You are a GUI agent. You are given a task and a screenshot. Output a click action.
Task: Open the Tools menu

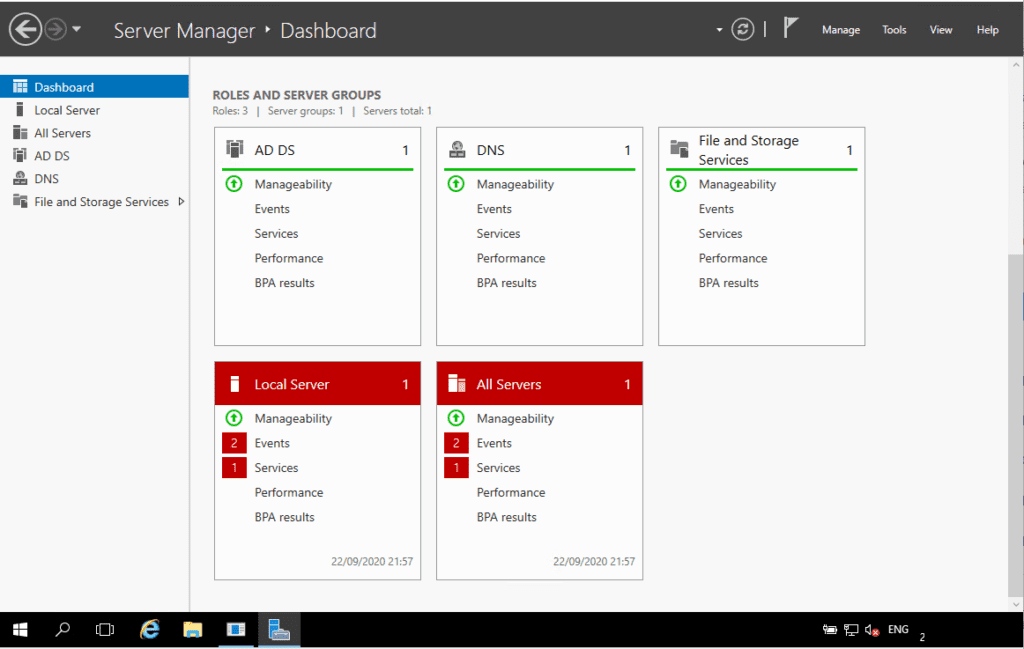tap(894, 30)
